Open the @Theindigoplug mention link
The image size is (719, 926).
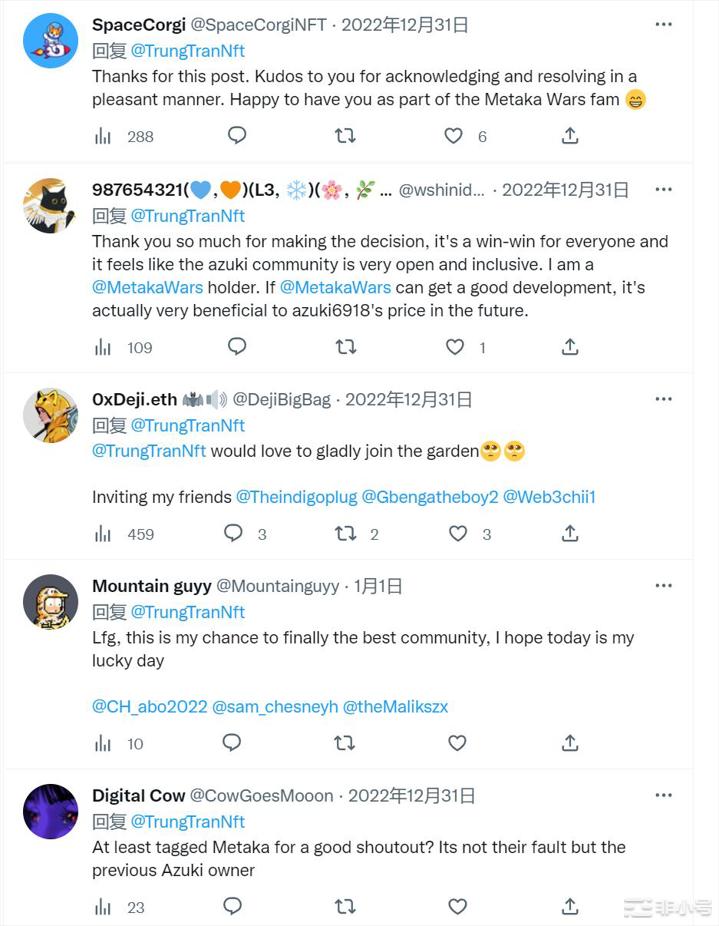click(296, 497)
